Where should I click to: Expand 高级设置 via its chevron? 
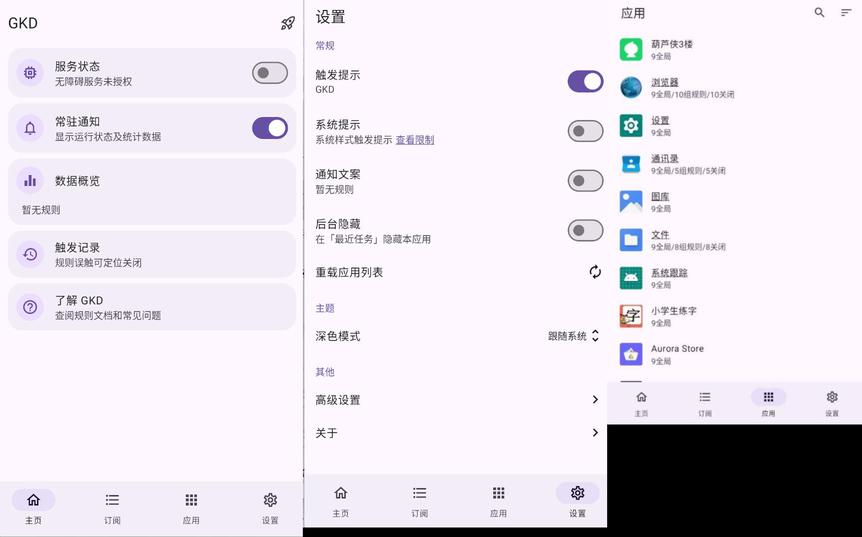pyautogui.click(x=595, y=400)
